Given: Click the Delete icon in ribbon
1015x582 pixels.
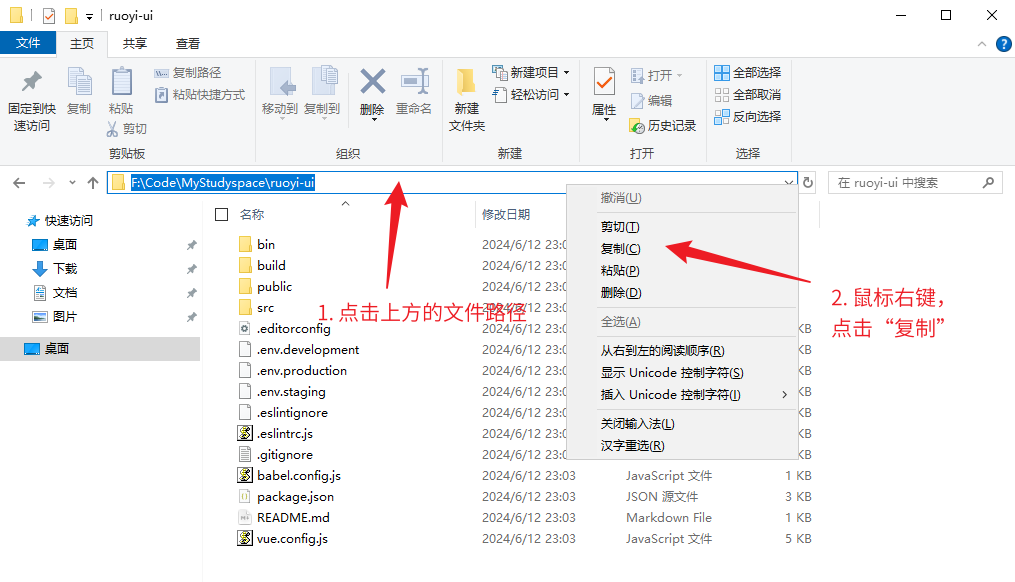Looking at the screenshot, I should tap(372, 83).
